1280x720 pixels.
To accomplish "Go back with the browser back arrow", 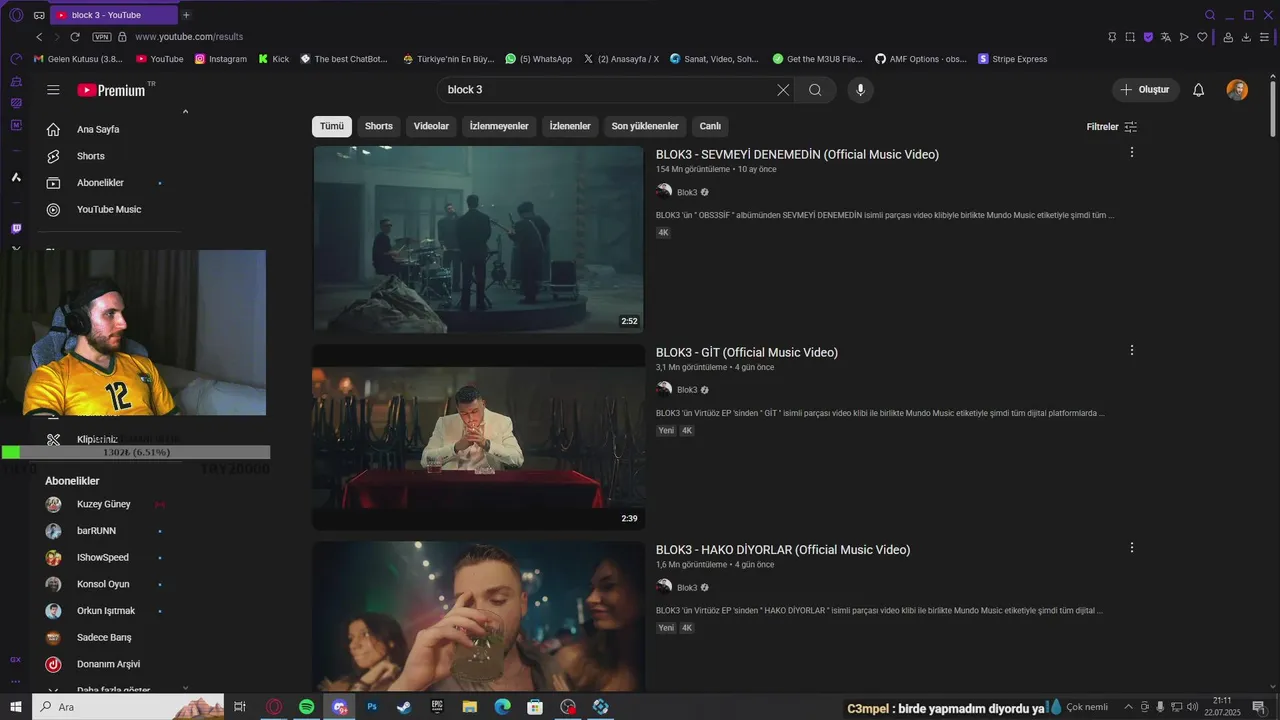I will pos(39,37).
